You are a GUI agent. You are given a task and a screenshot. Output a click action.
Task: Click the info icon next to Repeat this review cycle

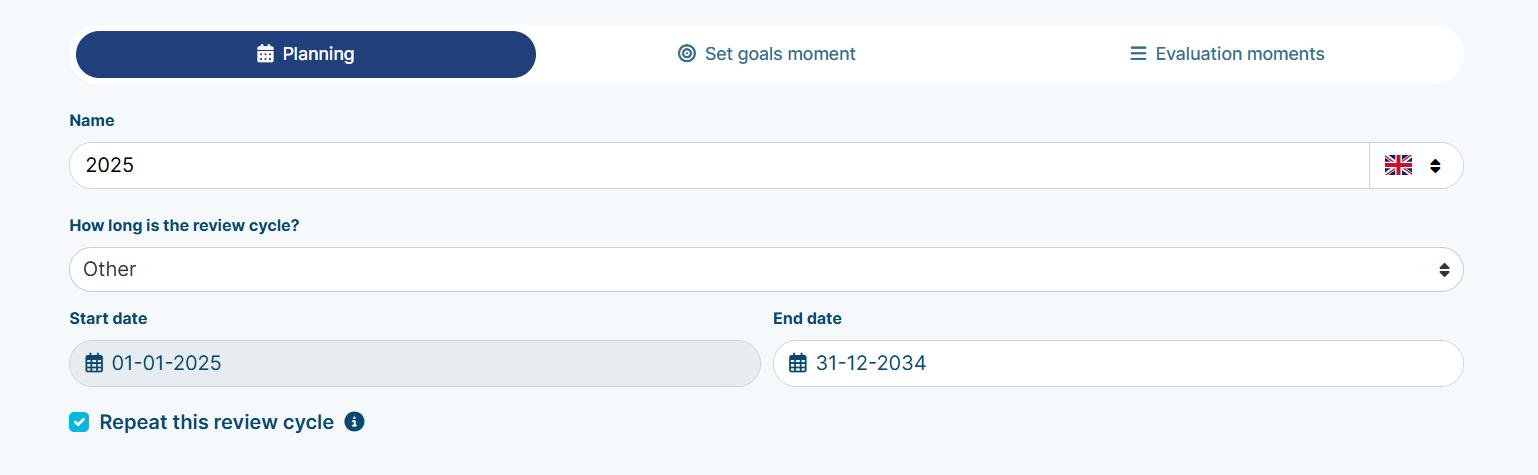[x=354, y=422]
